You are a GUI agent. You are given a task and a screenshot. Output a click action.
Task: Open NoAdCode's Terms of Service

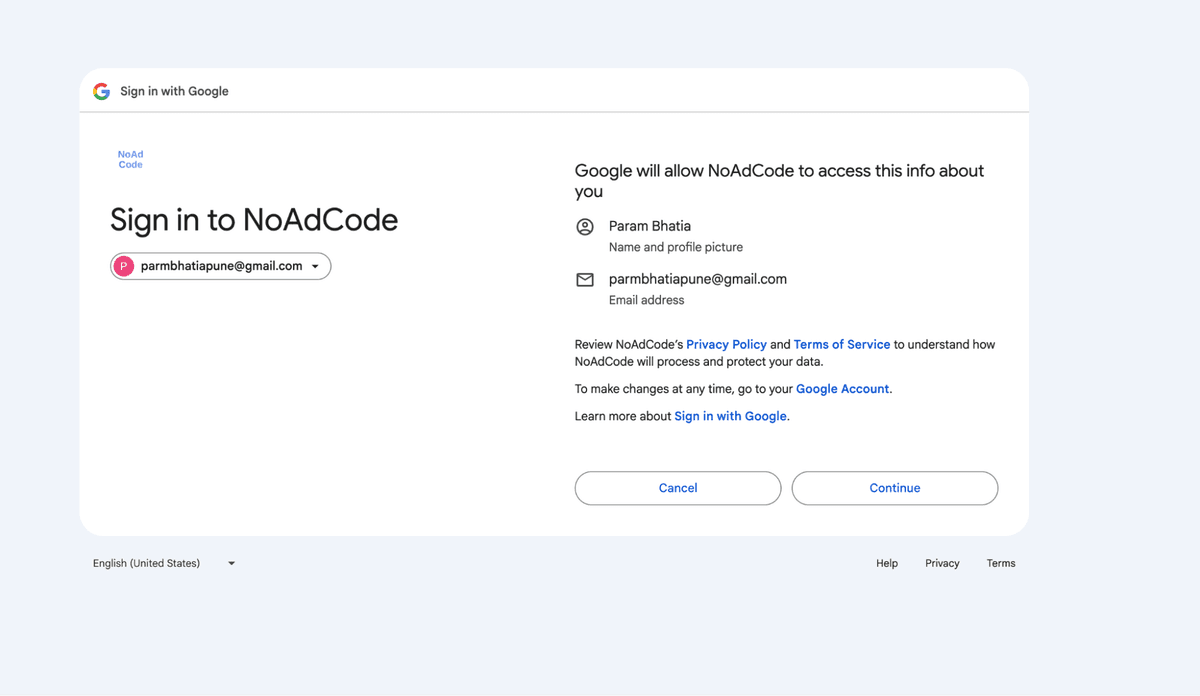point(841,344)
